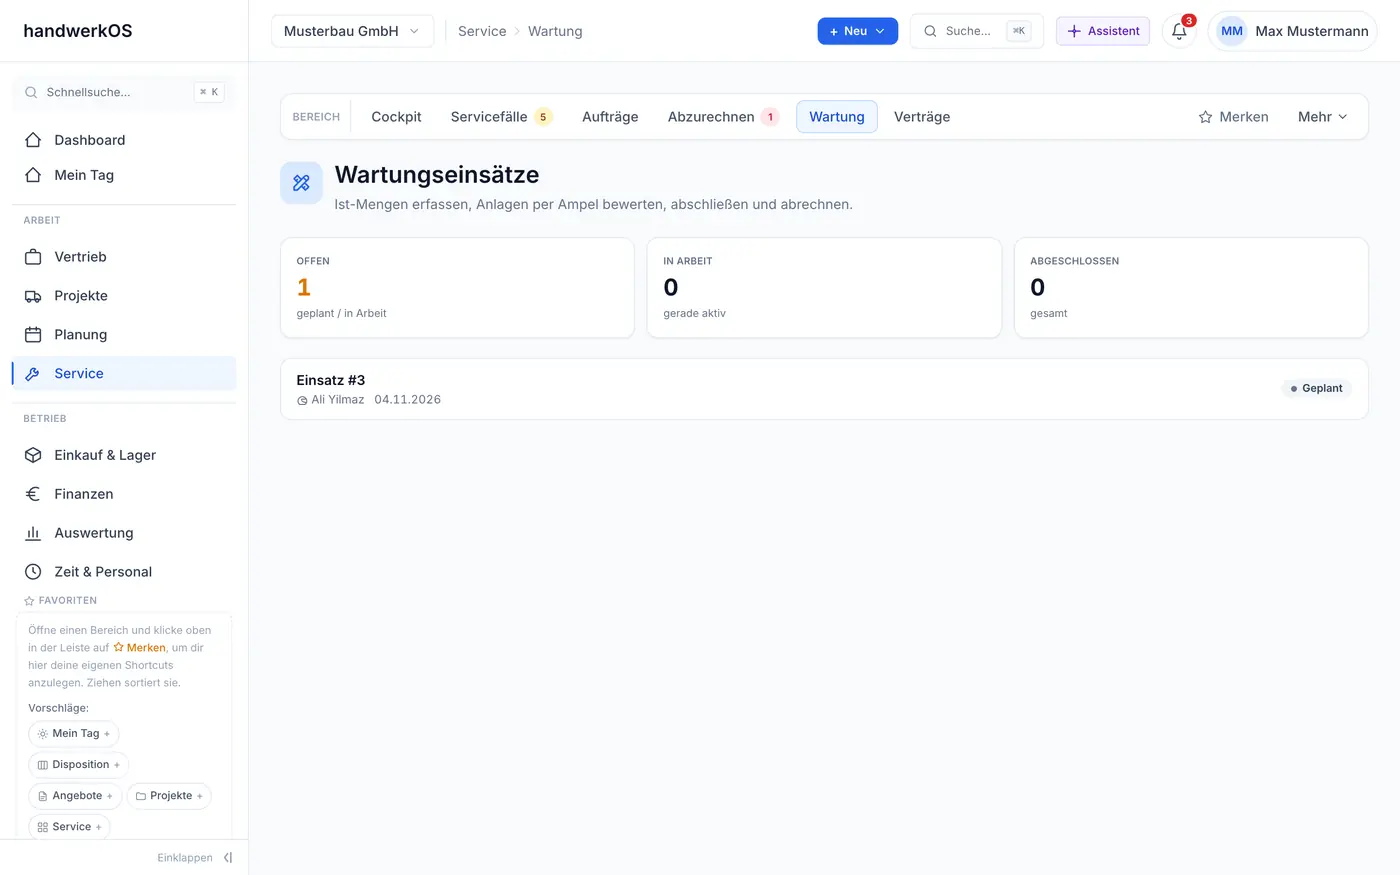Click the sidebar collapse arrow icon
Screen dimensions: 1400x875
coord(228,858)
